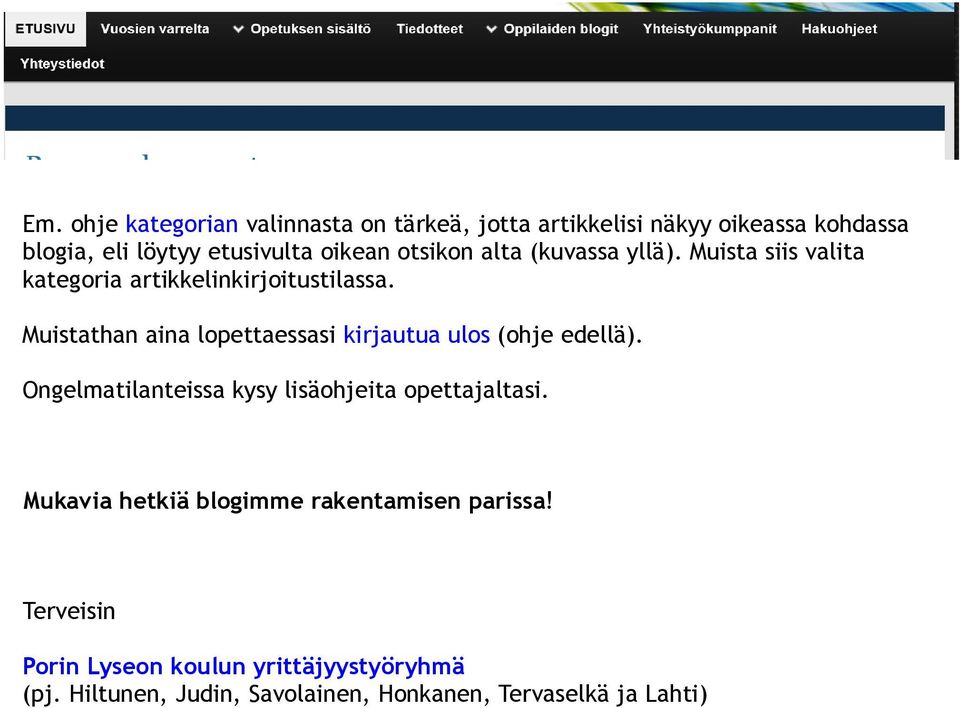Open the Opetuksen sisältö menu item
This screenshot has height=708, width=960.
(x=310, y=29)
